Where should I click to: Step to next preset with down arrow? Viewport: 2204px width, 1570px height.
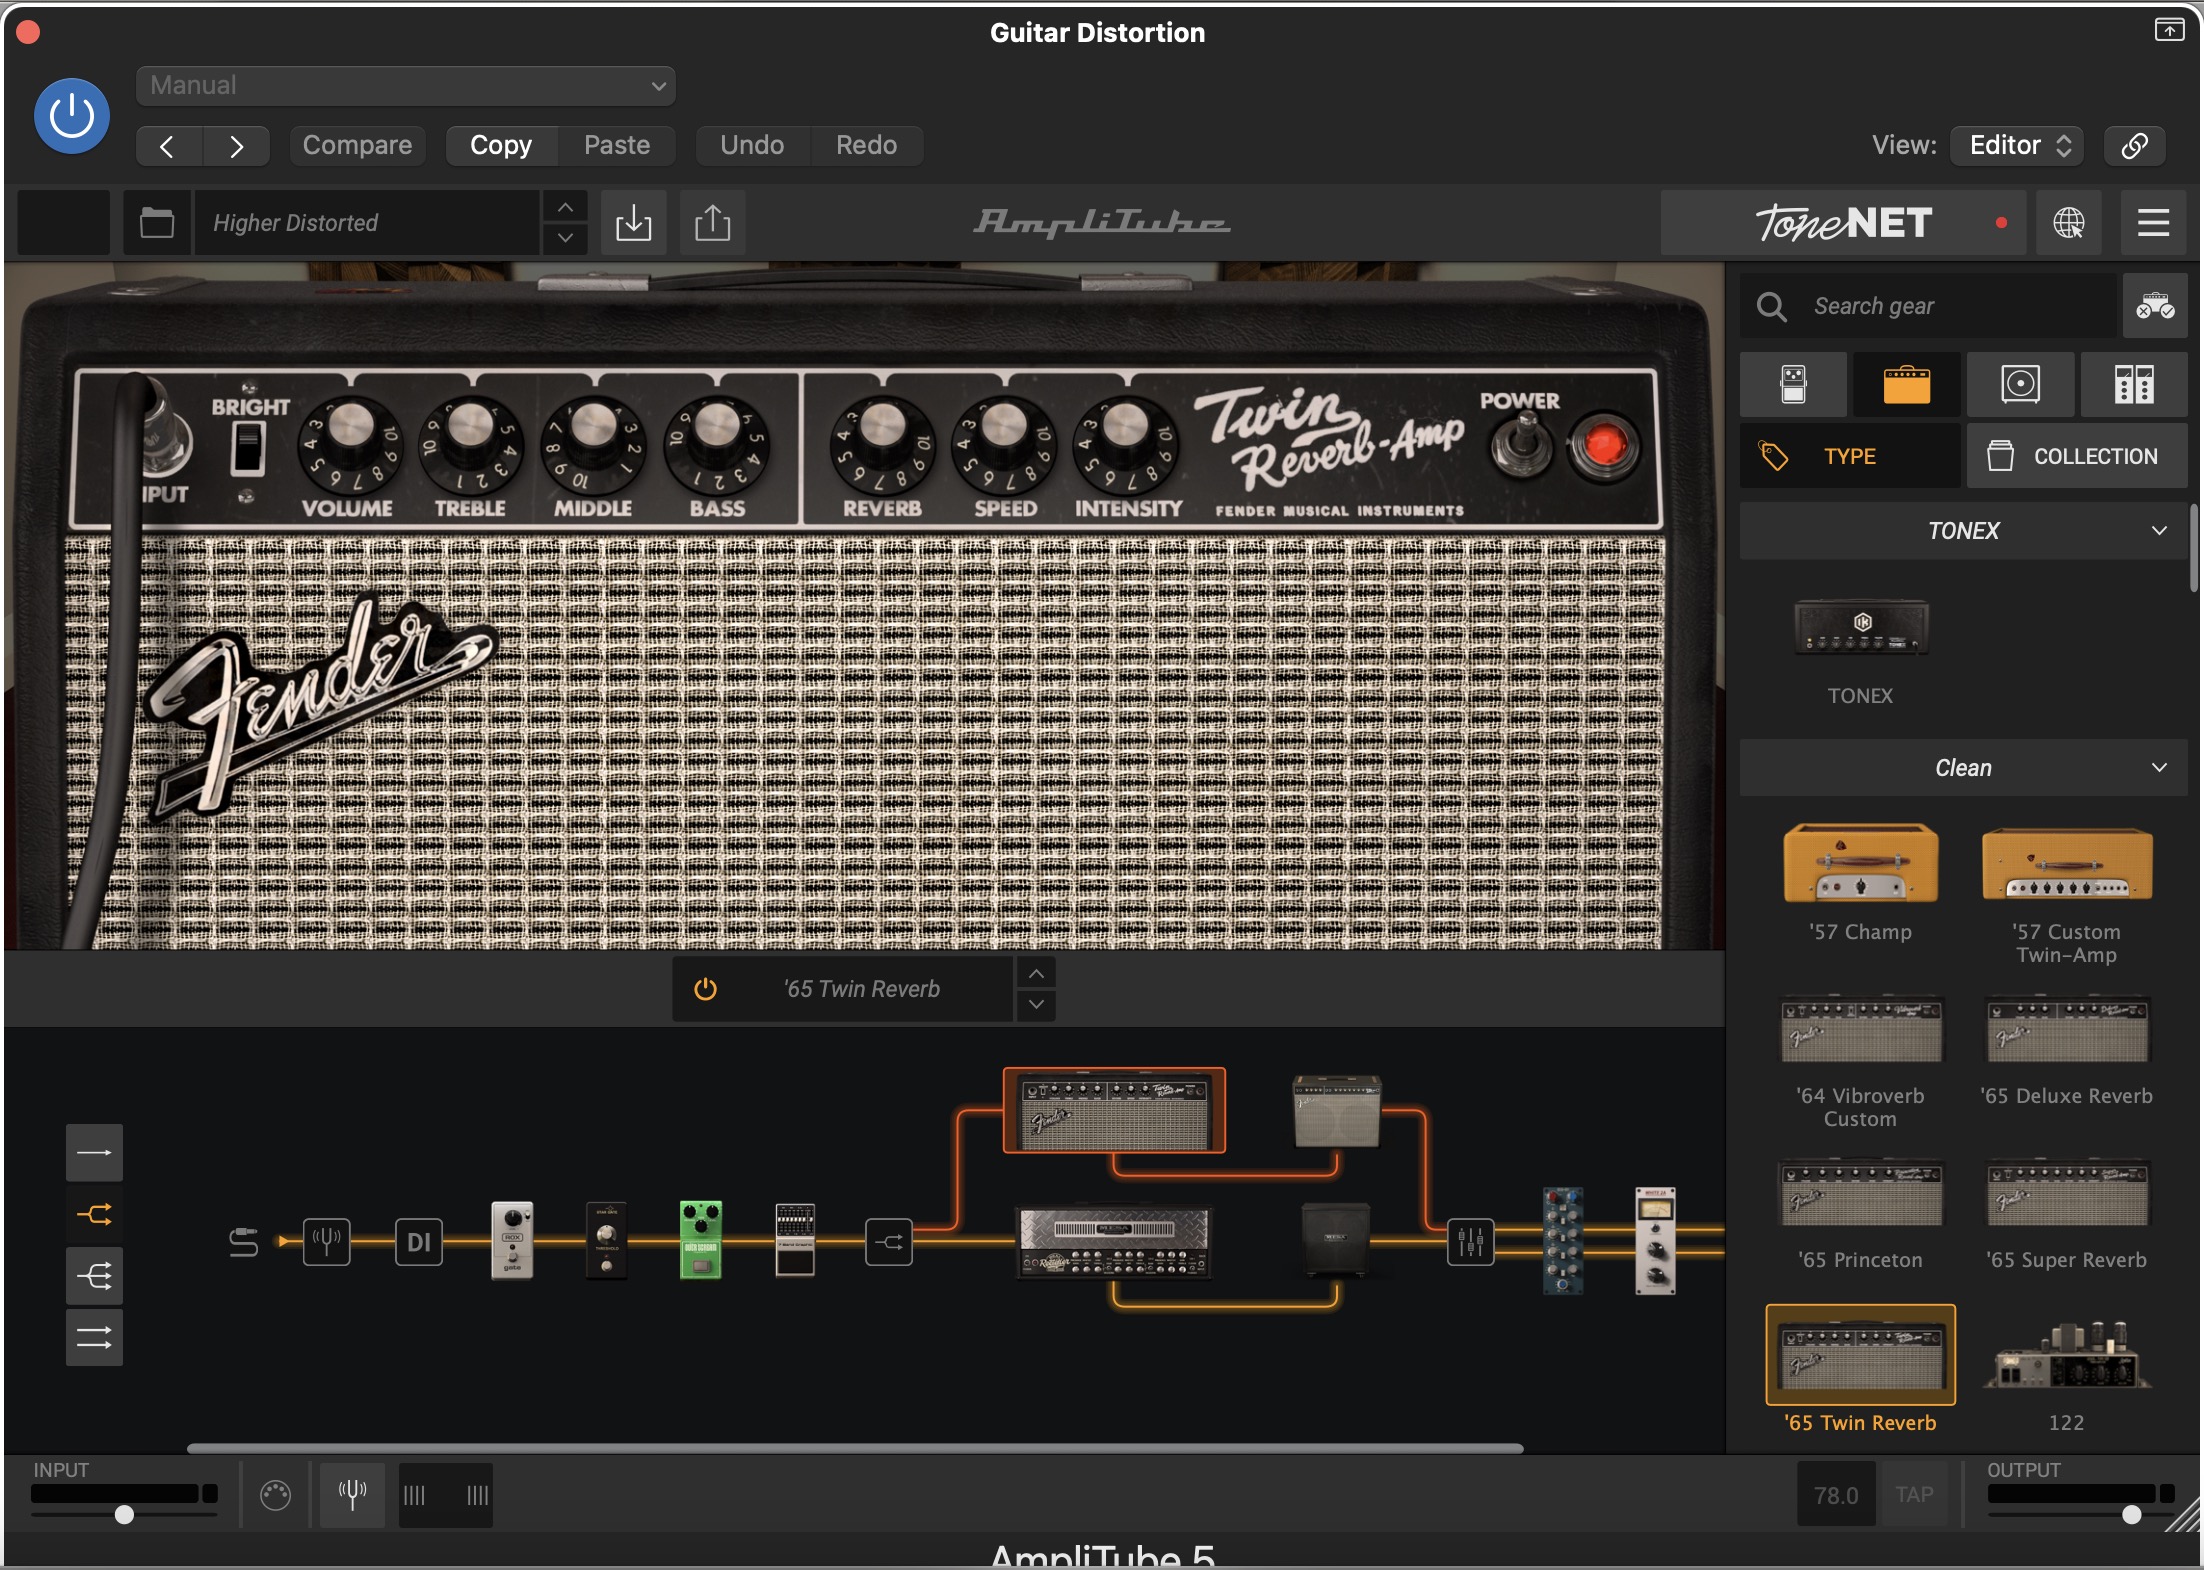[x=565, y=238]
